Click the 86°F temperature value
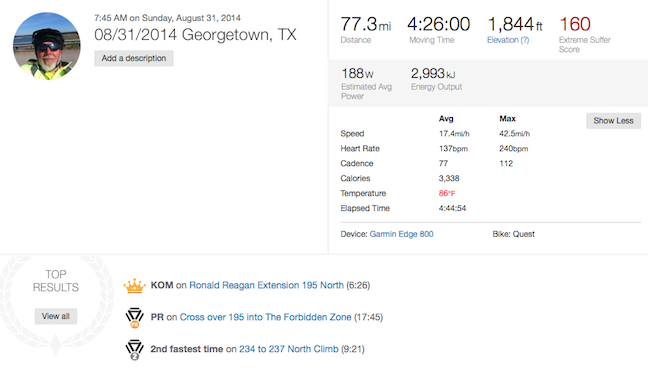The width and height of the screenshot is (648, 370). click(447, 193)
